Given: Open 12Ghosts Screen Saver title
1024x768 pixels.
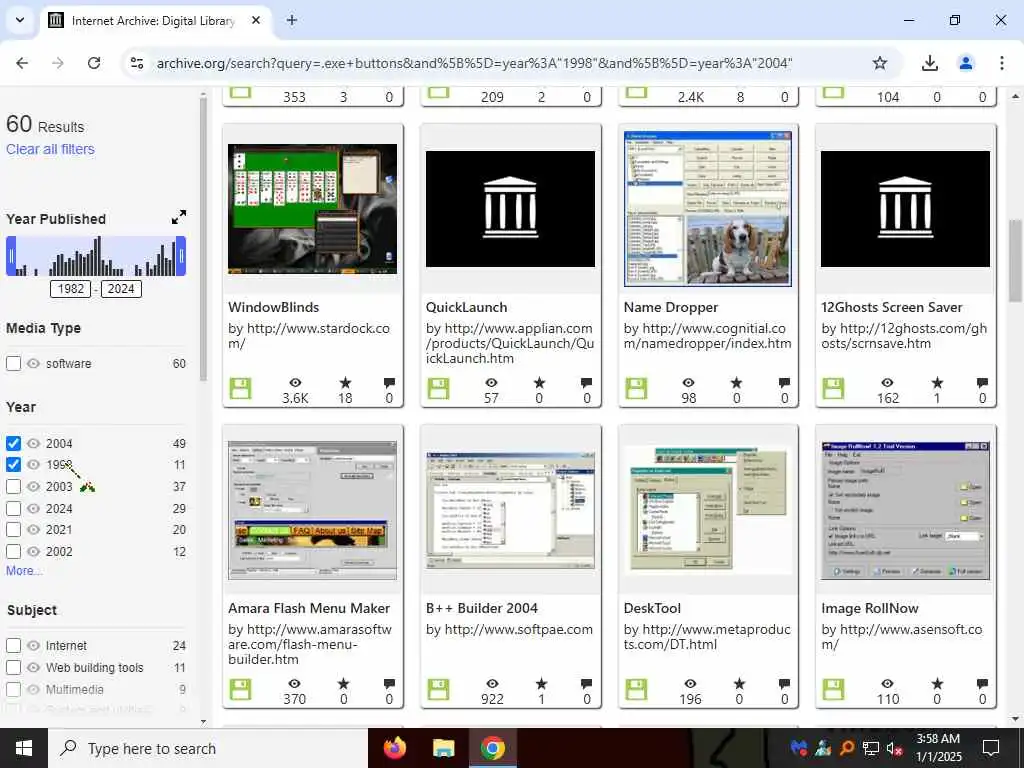Looking at the screenshot, I should pyautogui.click(x=891, y=307).
